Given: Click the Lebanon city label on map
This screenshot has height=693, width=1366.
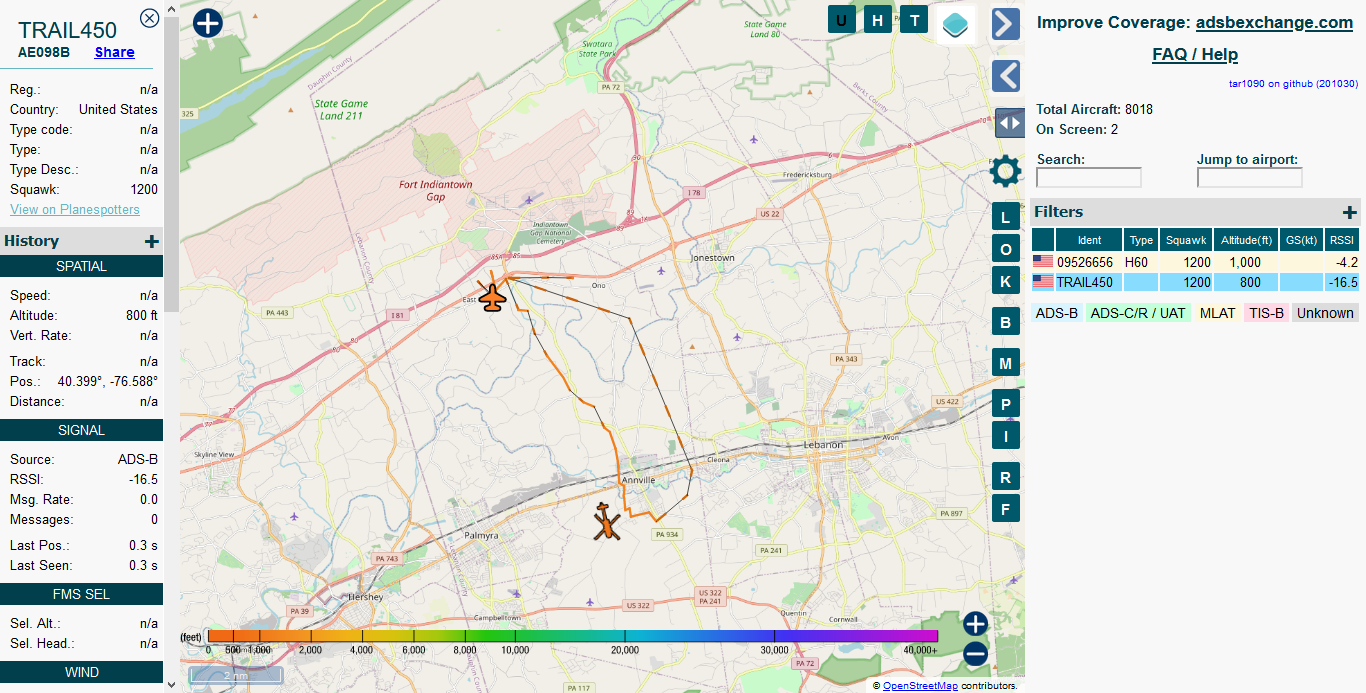Looking at the screenshot, I should pyautogui.click(x=824, y=444).
